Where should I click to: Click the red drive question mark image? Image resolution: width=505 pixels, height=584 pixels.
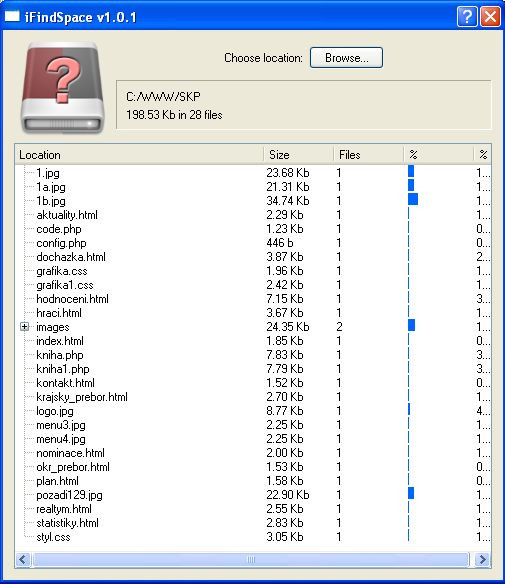(x=62, y=88)
